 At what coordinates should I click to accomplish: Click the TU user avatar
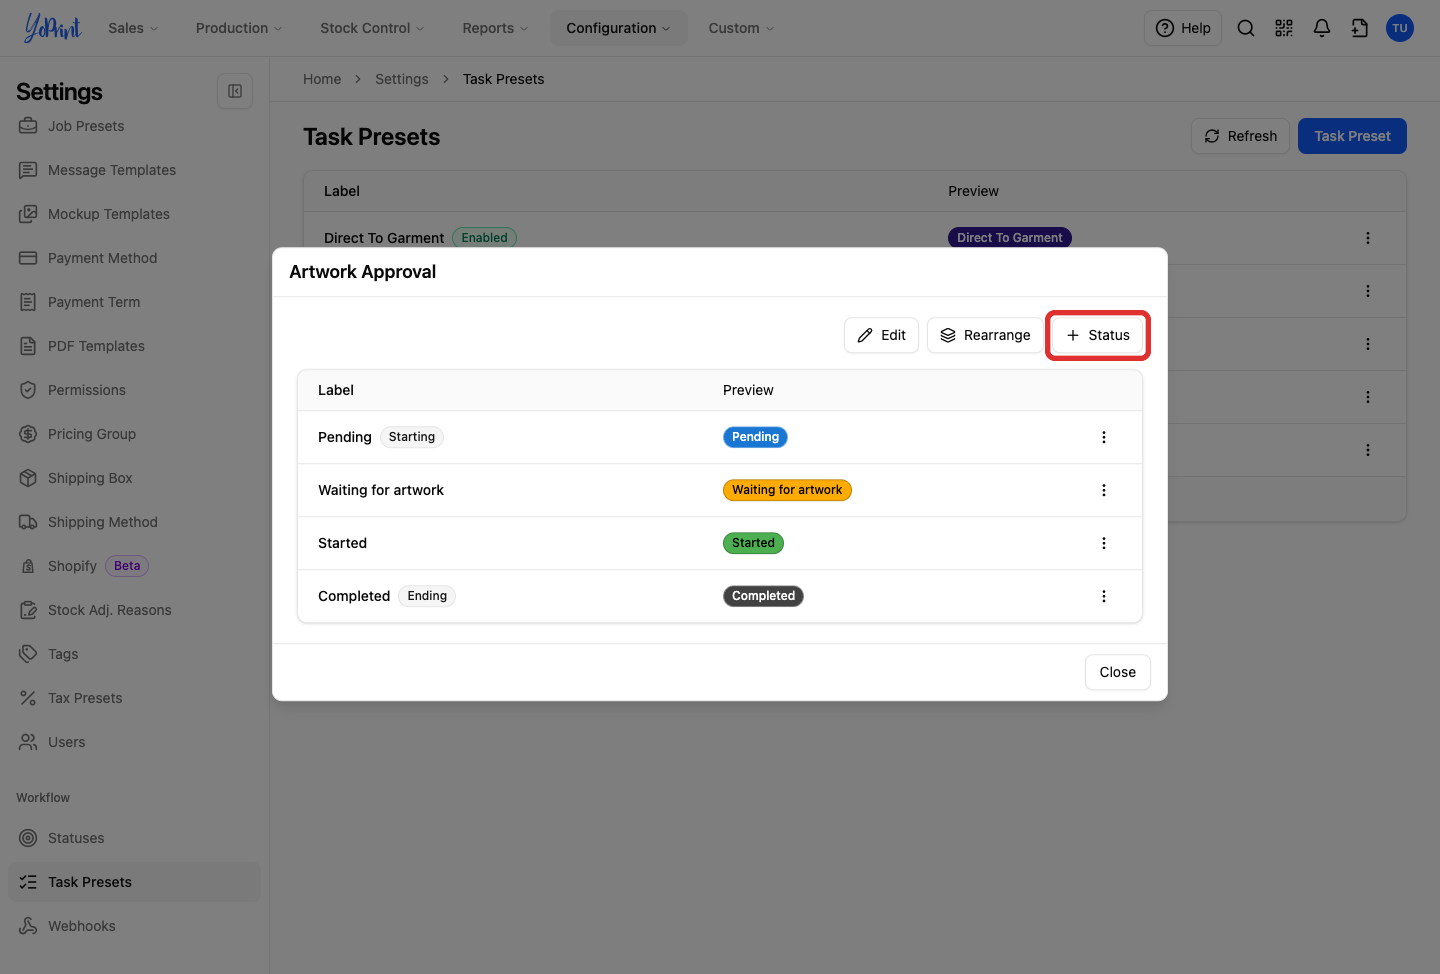(x=1400, y=28)
